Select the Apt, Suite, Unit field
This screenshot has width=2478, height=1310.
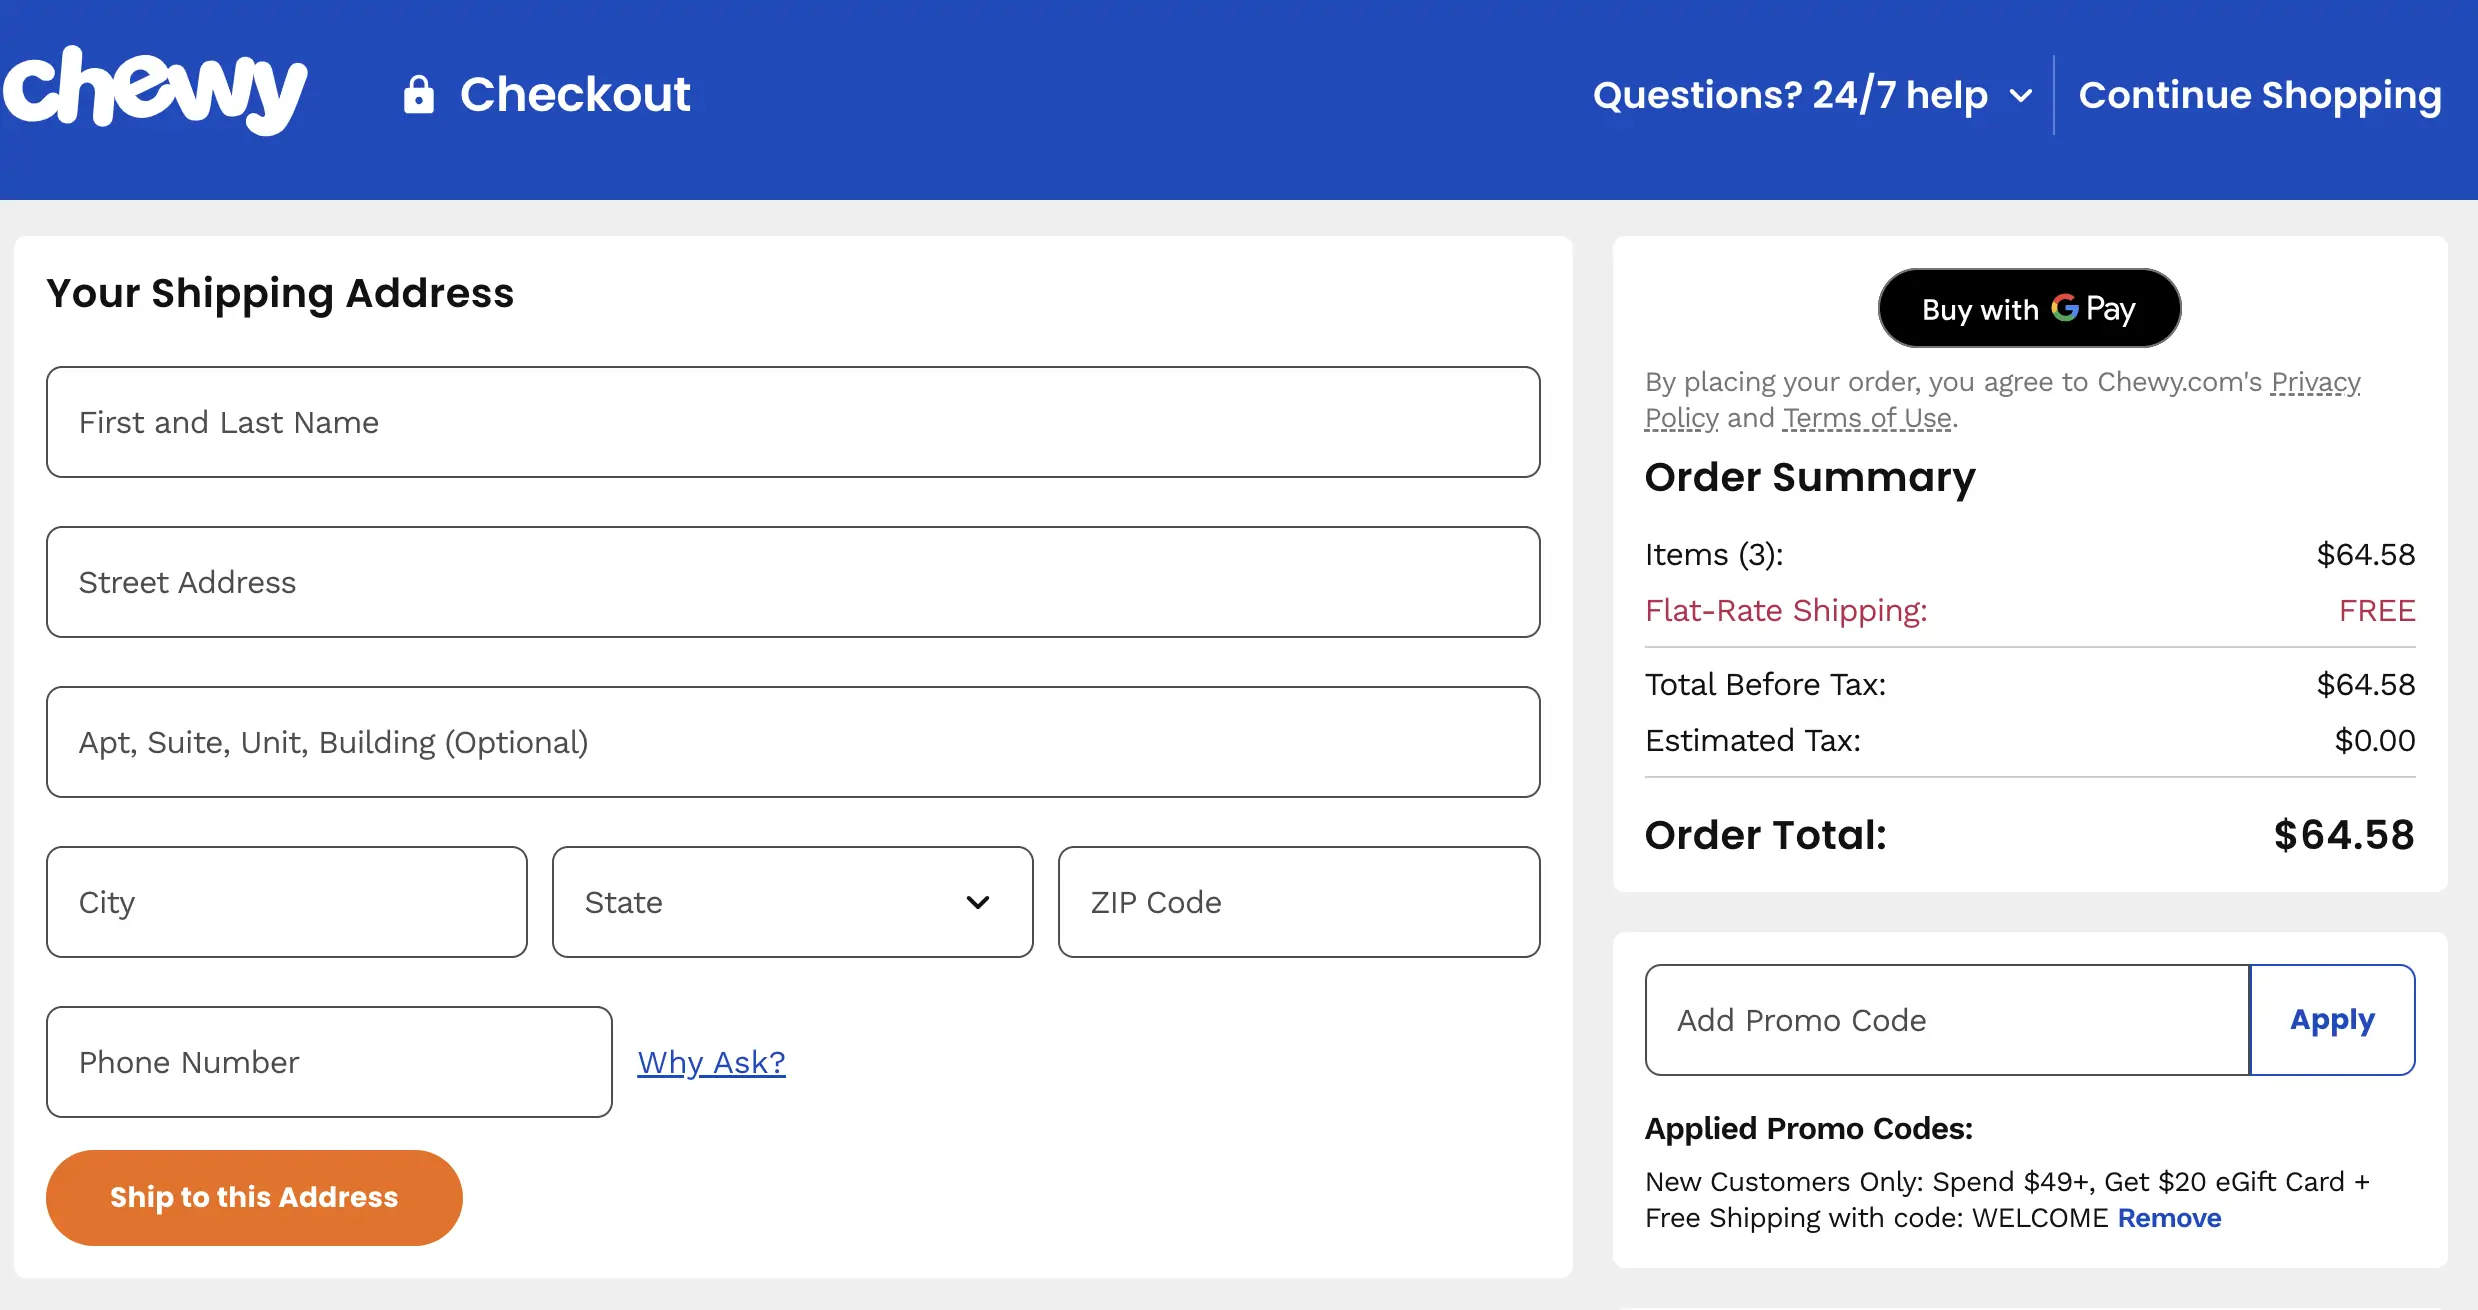pyautogui.click(x=792, y=742)
